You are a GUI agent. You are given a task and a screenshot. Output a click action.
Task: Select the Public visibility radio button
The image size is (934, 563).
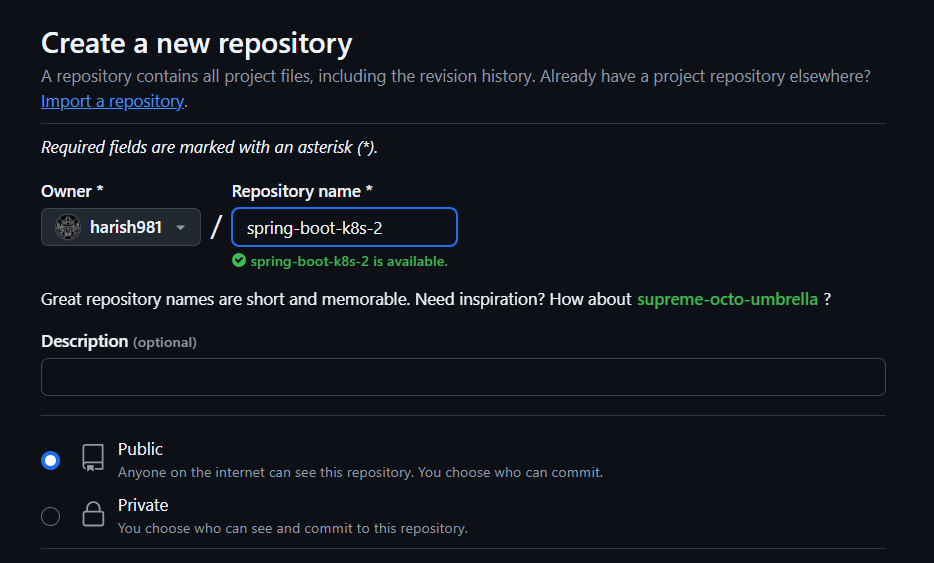pos(50,460)
